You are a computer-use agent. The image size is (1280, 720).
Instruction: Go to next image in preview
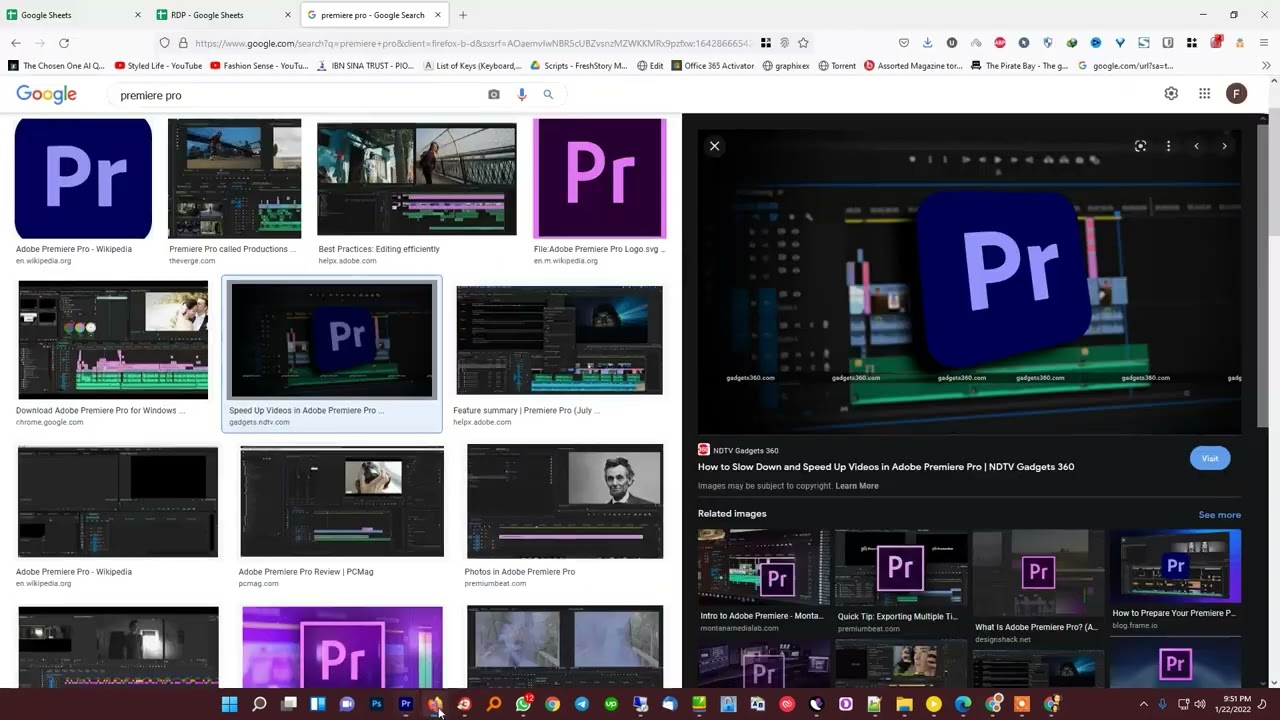pyautogui.click(x=1224, y=146)
